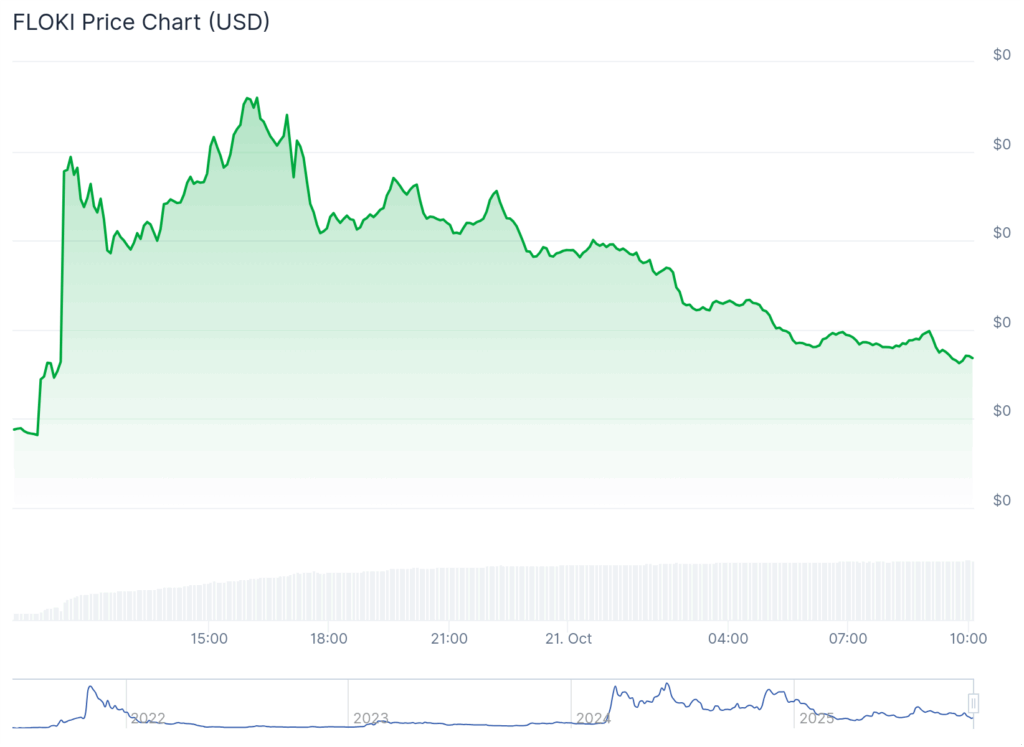Click the topmost $0 price axis label
This screenshot has height=747, width=1024.
click(1001, 56)
